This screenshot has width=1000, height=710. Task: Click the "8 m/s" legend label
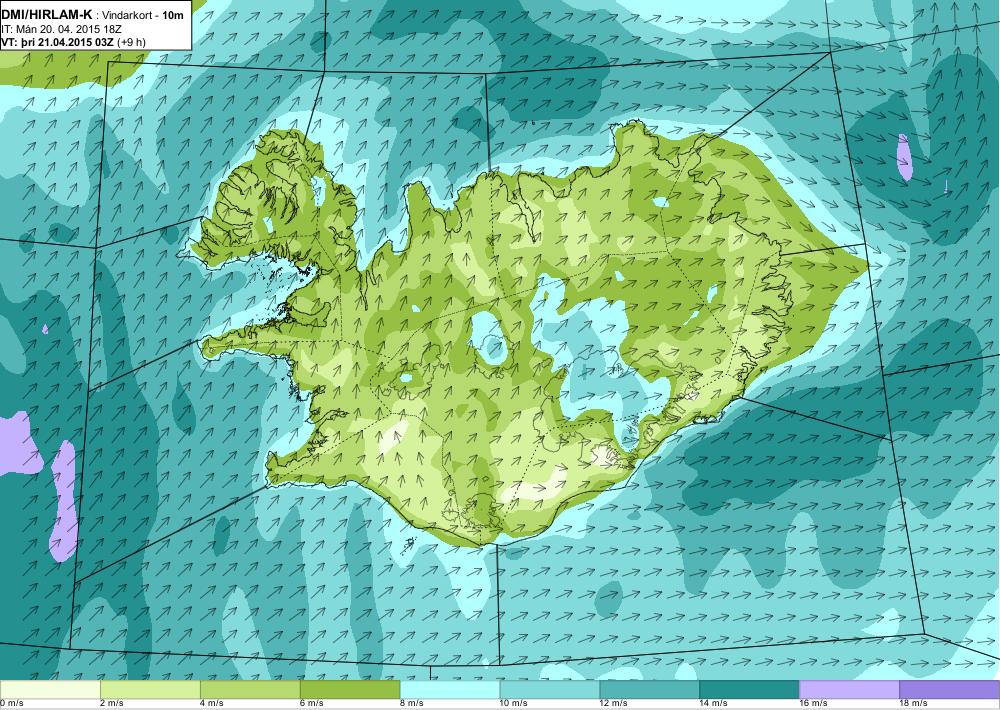coord(412,704)
